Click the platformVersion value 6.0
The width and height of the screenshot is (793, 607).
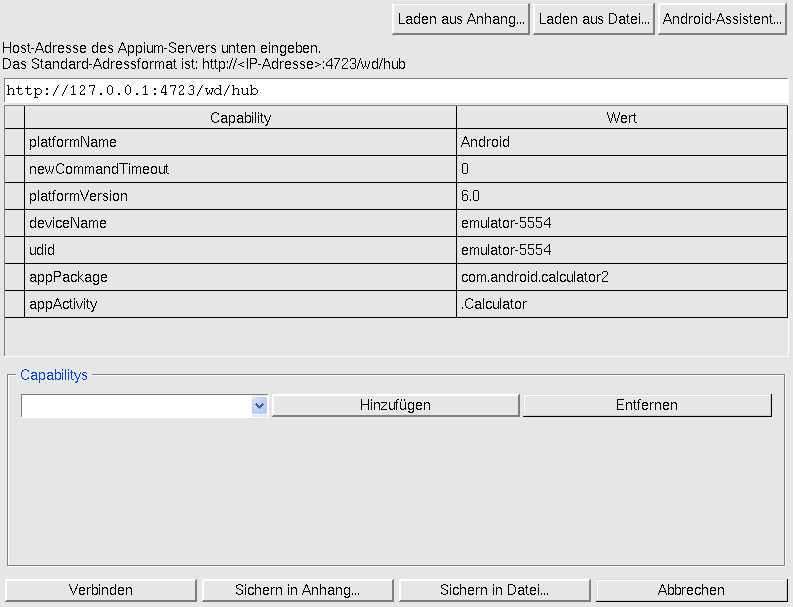[x=621, y=196]
